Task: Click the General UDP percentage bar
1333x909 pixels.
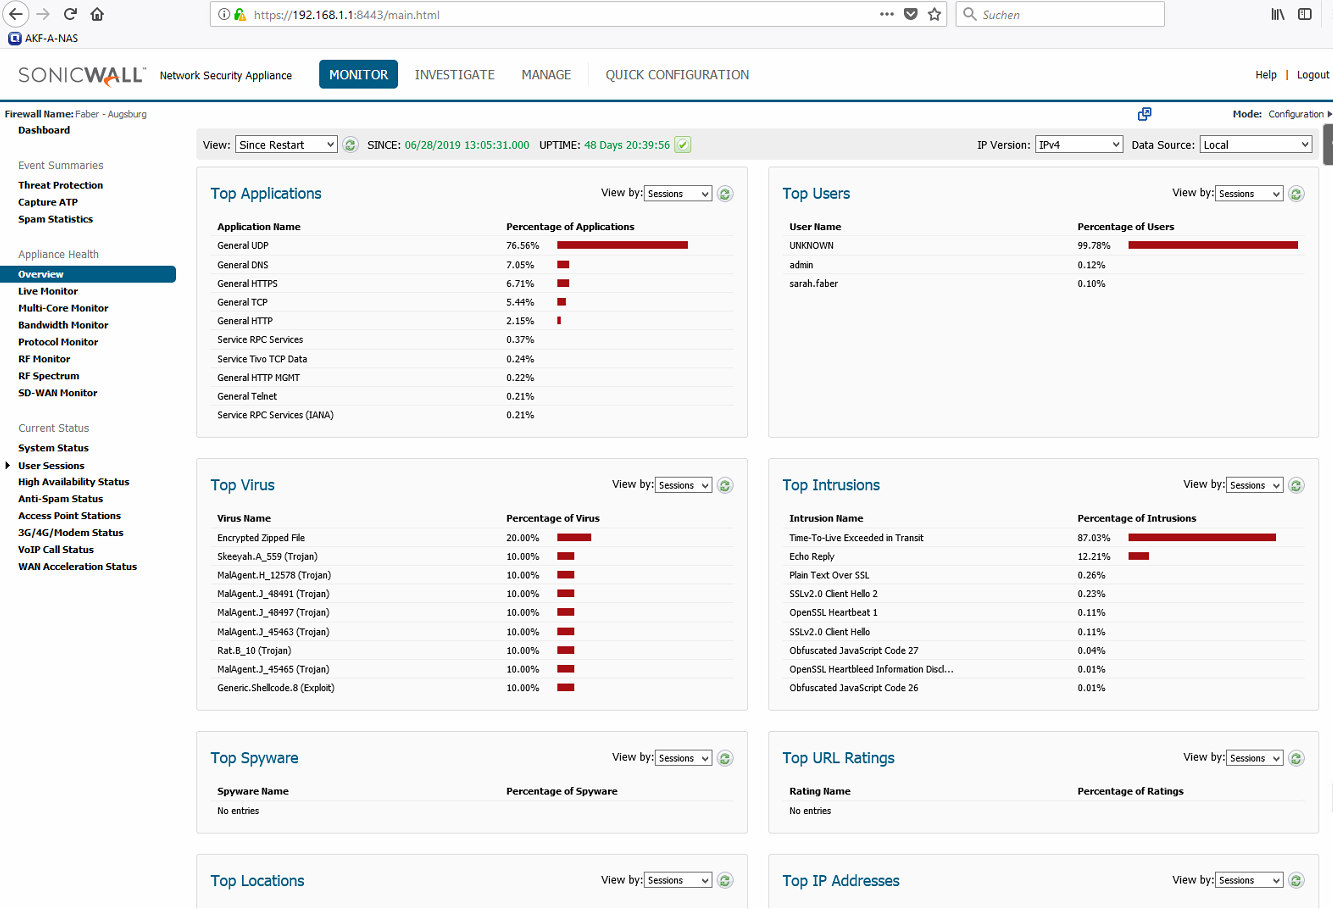Action: tap(623, 245)
